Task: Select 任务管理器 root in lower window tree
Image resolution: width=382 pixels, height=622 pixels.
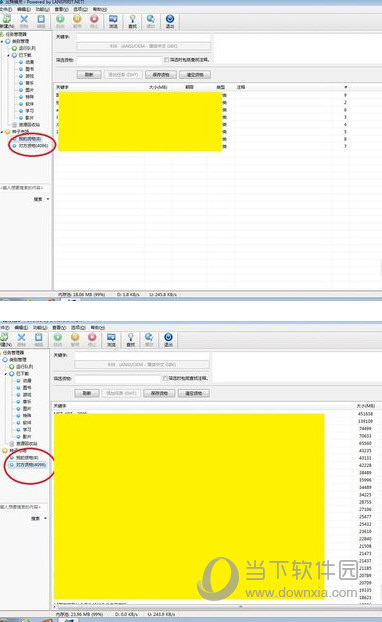Action: coord(14,353)
